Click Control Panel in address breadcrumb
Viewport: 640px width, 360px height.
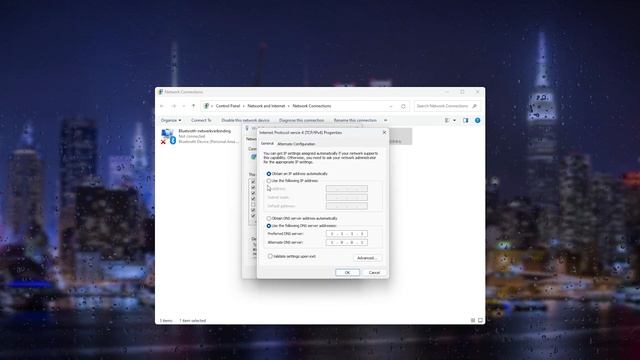[x=228, y=106]
